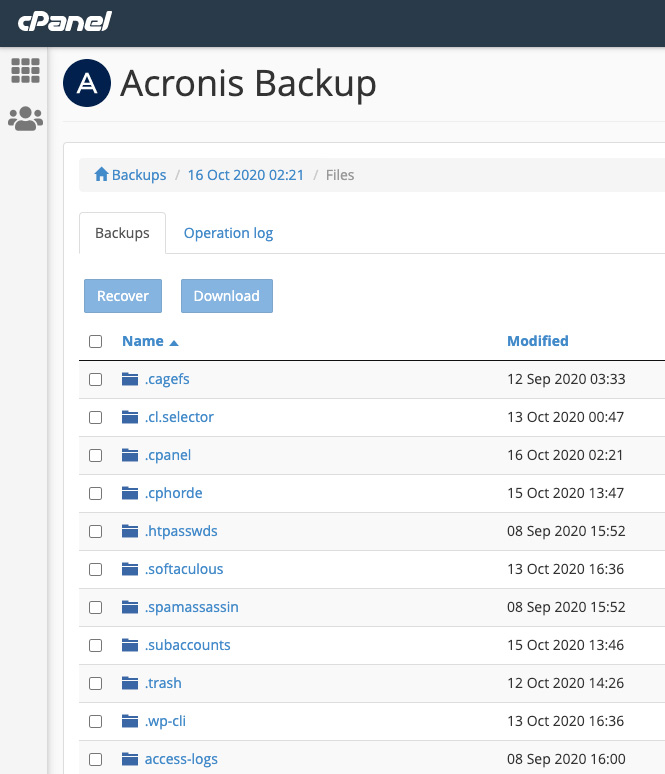Click the access-logs folder icon
665x774 pixels.
(129, 759)
